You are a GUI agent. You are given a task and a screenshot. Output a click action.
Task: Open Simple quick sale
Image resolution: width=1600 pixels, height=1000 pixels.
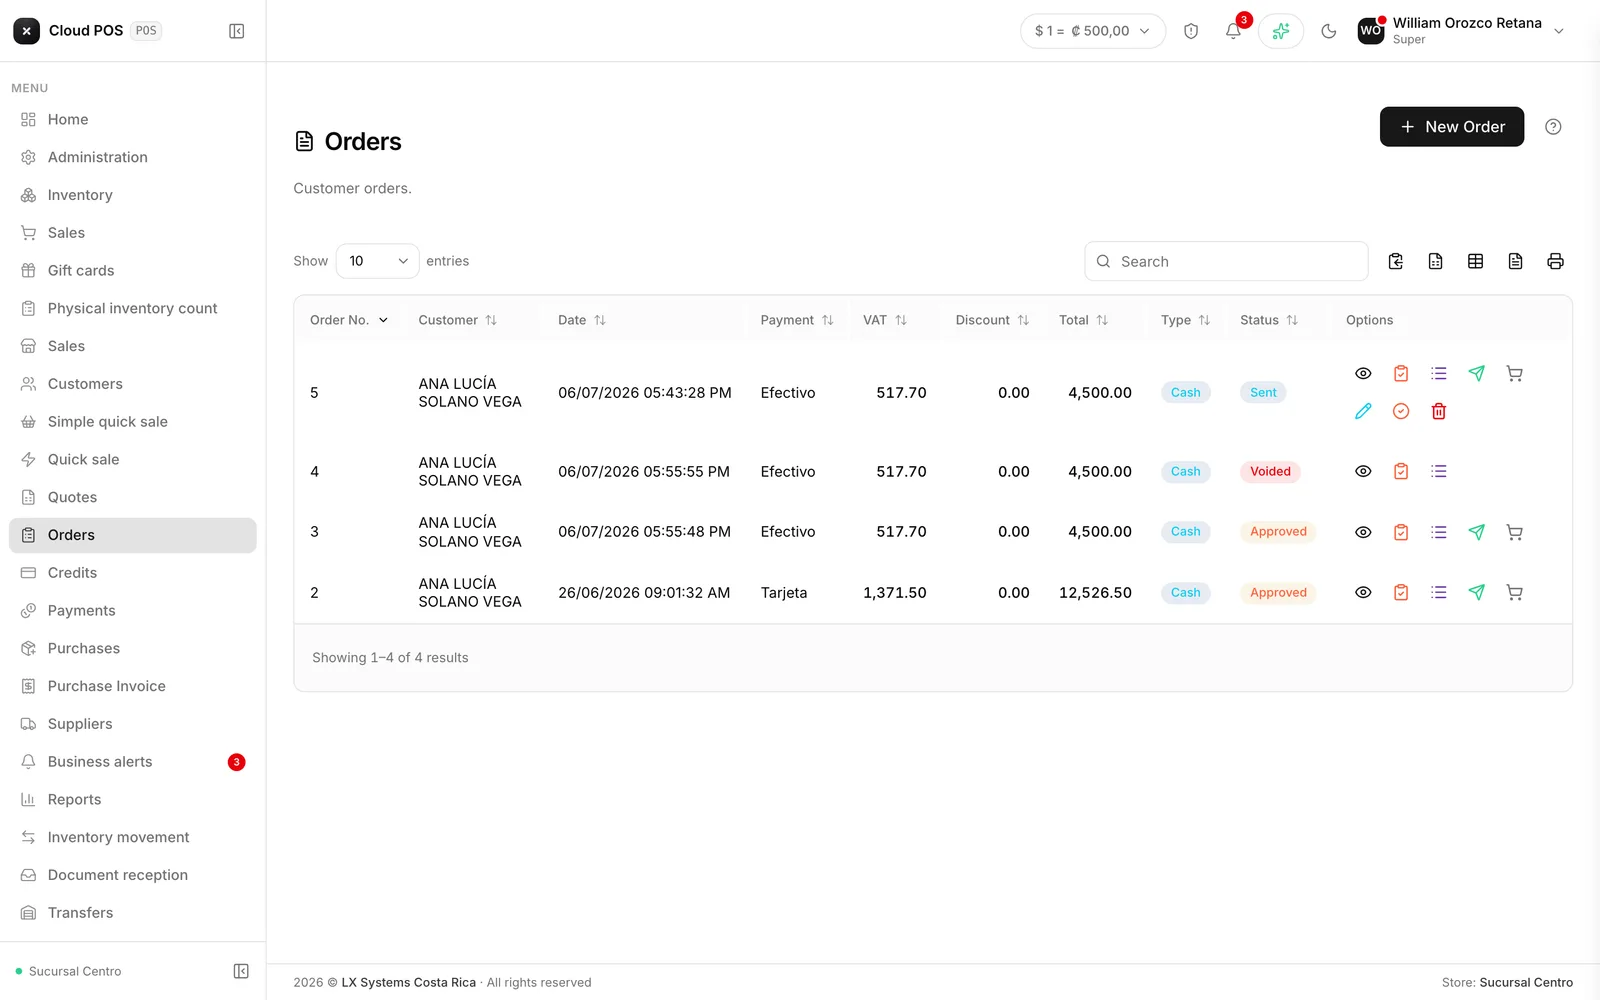pos(133,422)
